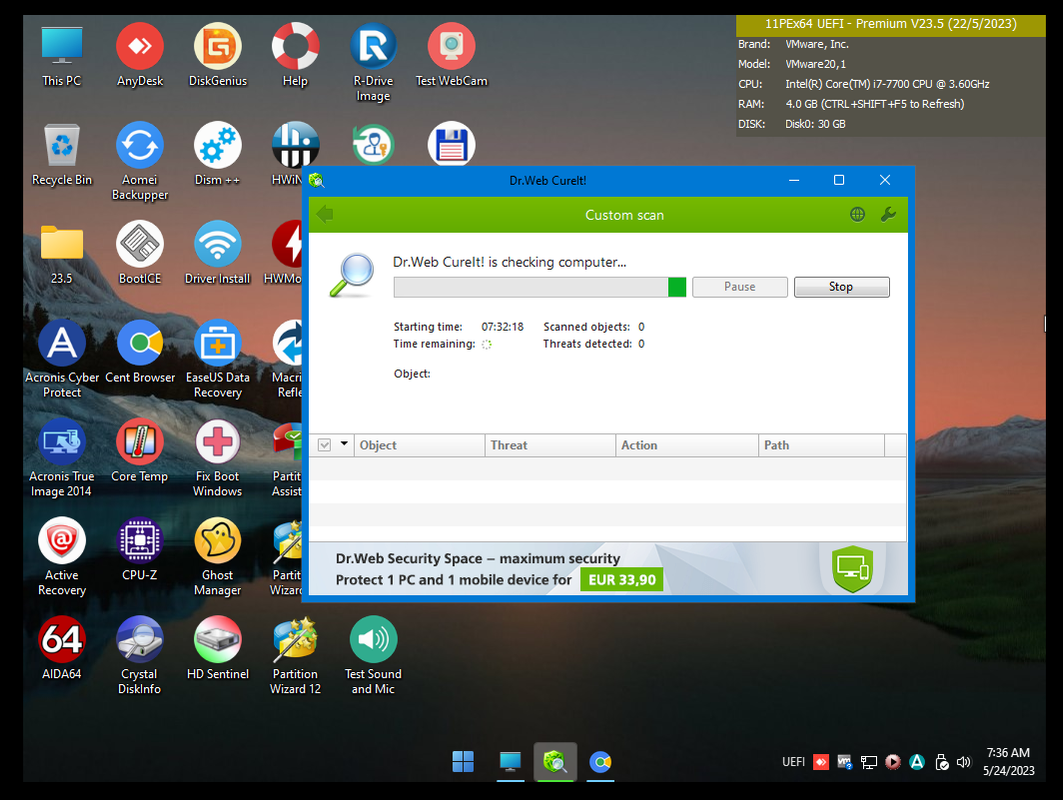Viewport: 1063px width, 800px height.
Task: Launch R-Drive Image
Action: pyautogui.click(x=373, y=63)
